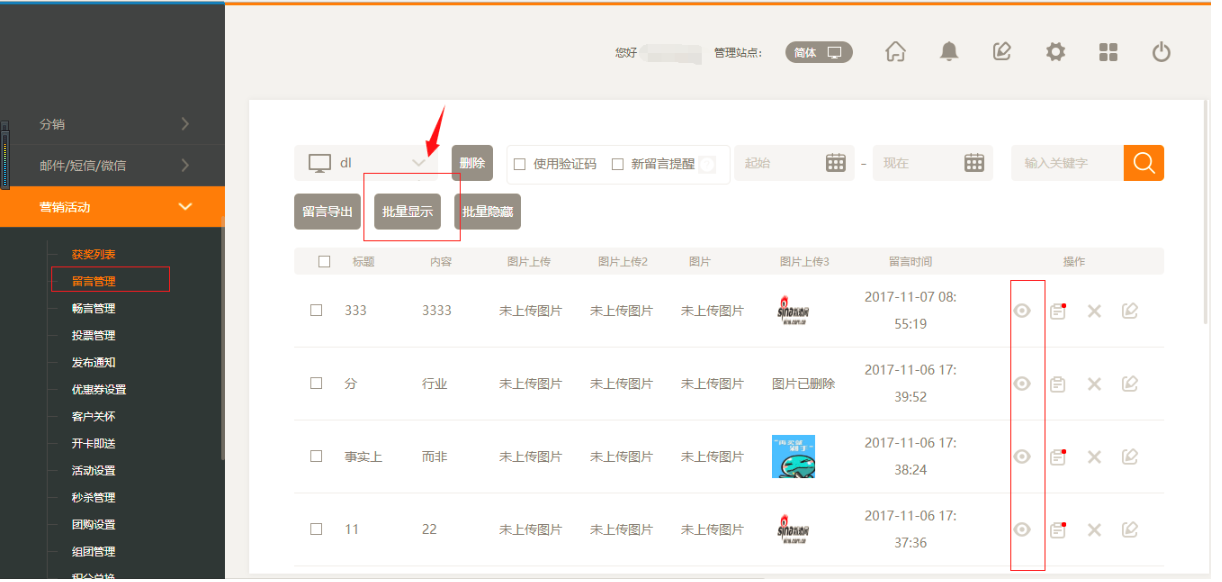Screen dimensions: 1222x582
Task: Click the 留言导出 button
Action: pos(328,212)
